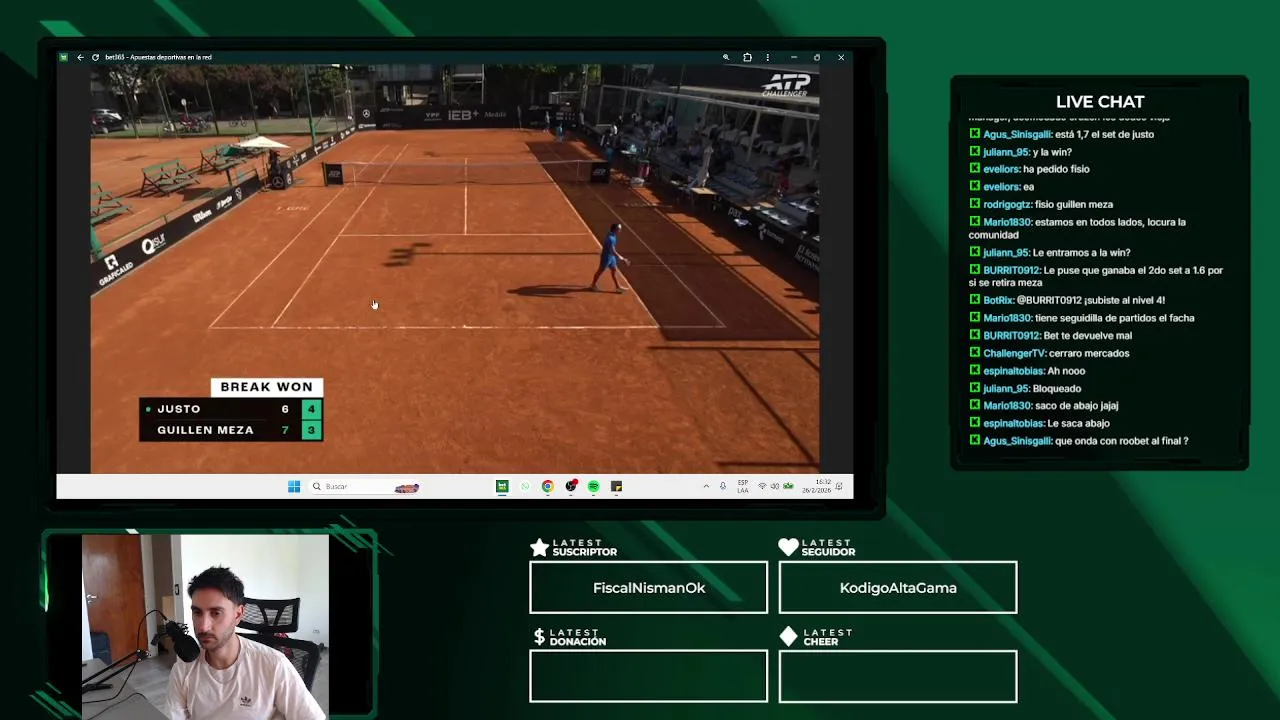This screenshot has width=1280, height=720.
Task: Click the LIVE CHAT header
Action: pos(1100,102)
